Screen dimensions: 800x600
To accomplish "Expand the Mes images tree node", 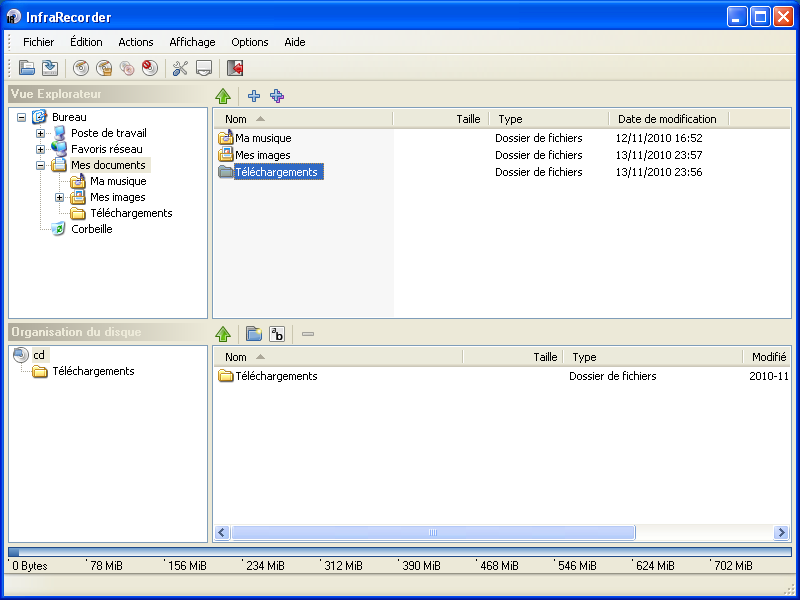I will tap(59, 197).
